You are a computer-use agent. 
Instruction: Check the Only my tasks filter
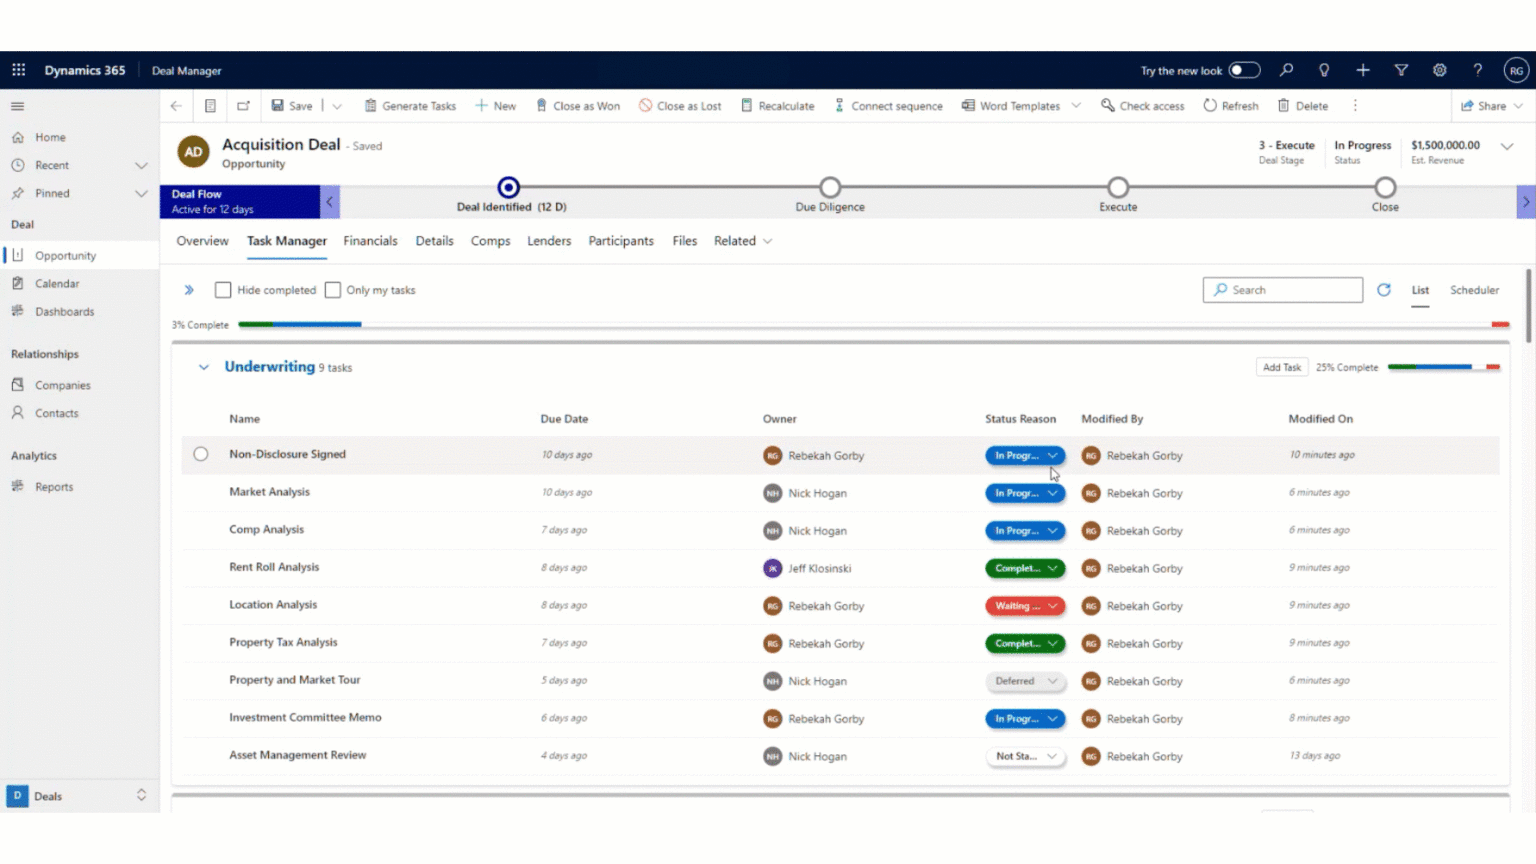[332, 289]
